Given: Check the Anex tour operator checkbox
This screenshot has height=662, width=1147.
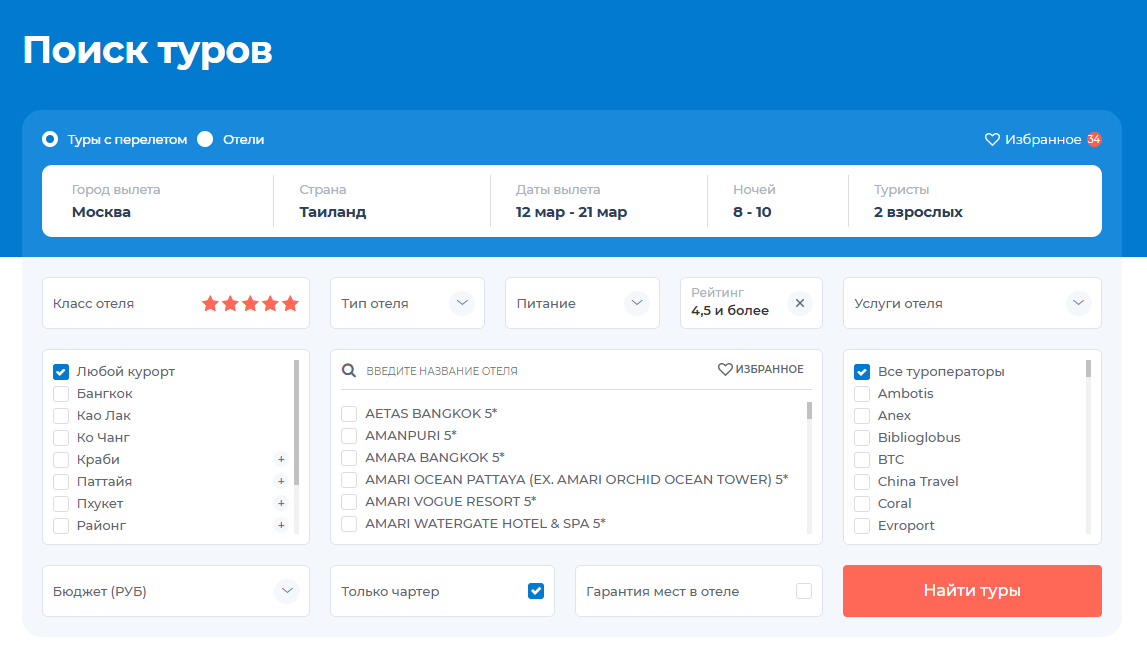Looking at the screenshot, I should 861,415.
